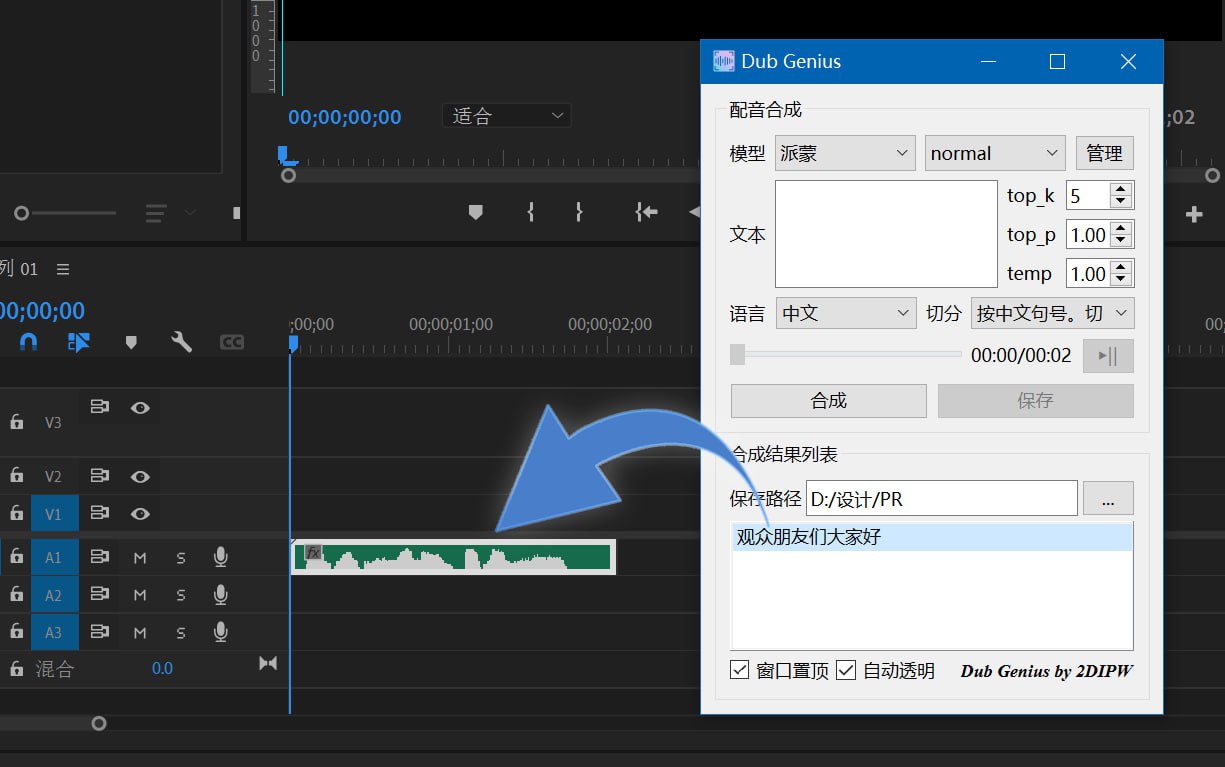Click the Go to In point icon
The height and width of the screenshot is (767, 1225).
pyautogui.click(x=646, y=212)
